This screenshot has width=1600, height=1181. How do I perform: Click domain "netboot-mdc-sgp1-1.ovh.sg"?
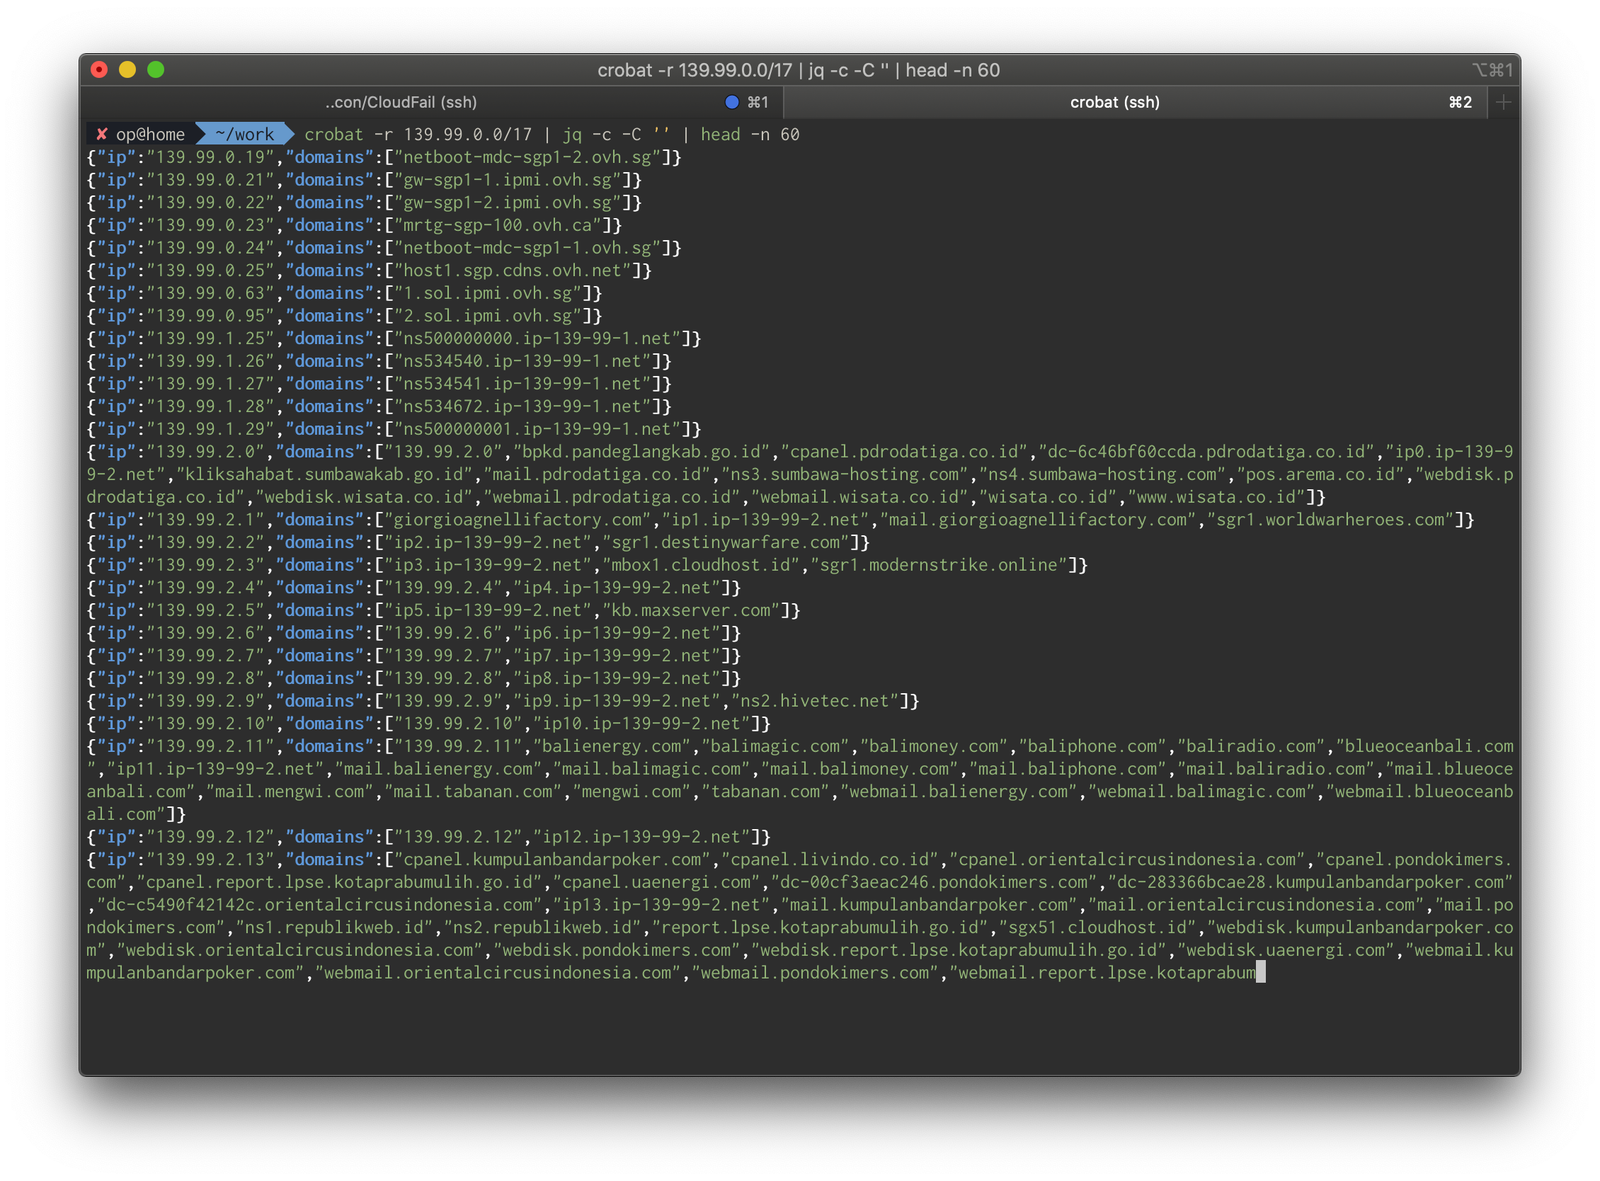[x=532, y=248]
